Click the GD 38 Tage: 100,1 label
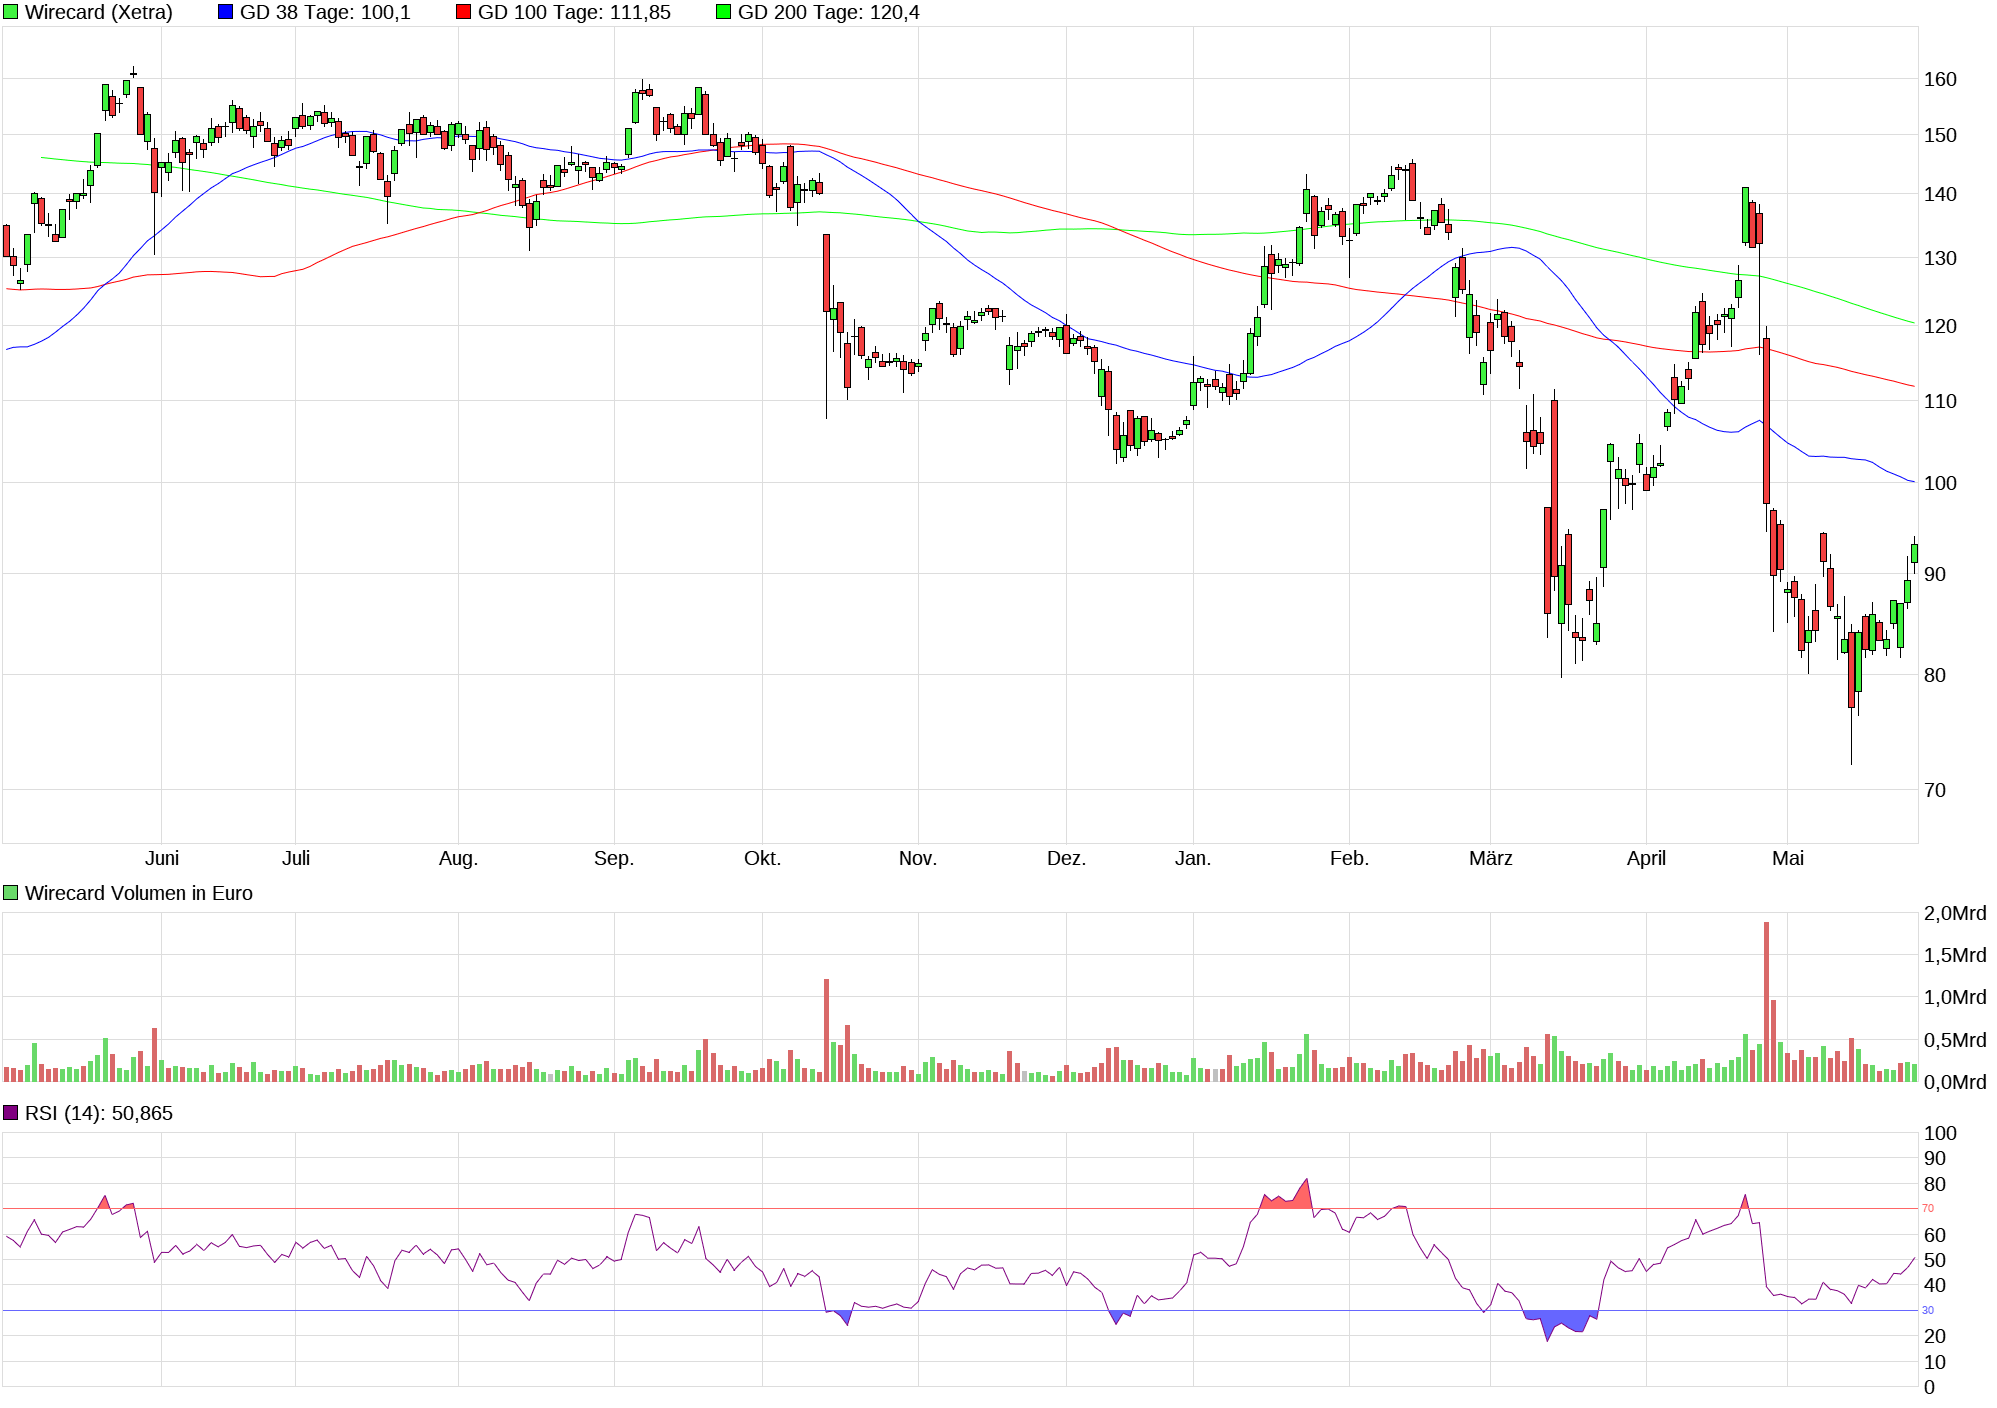Image resolution: width=1997 pixels, height=1408 pixels. click(325, 12)
